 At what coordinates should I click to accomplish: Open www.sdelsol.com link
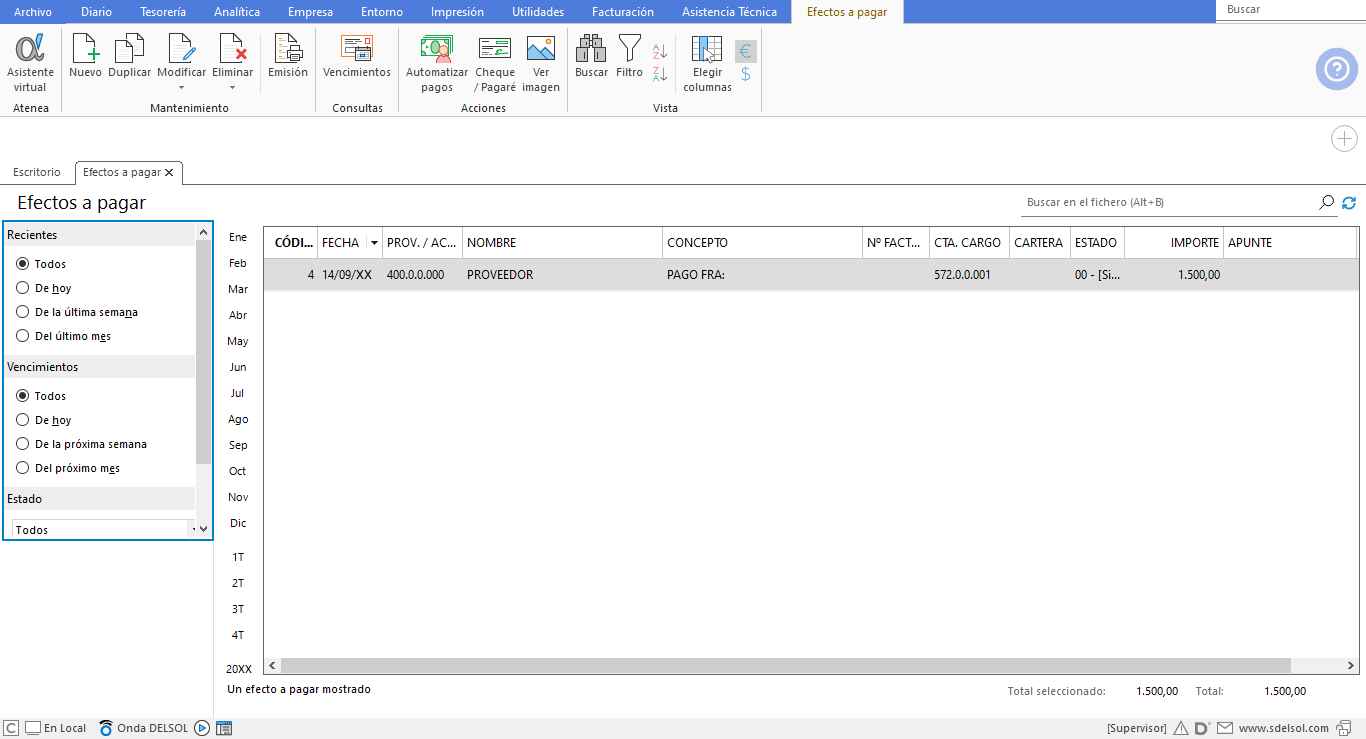[x=1284, y=728]
